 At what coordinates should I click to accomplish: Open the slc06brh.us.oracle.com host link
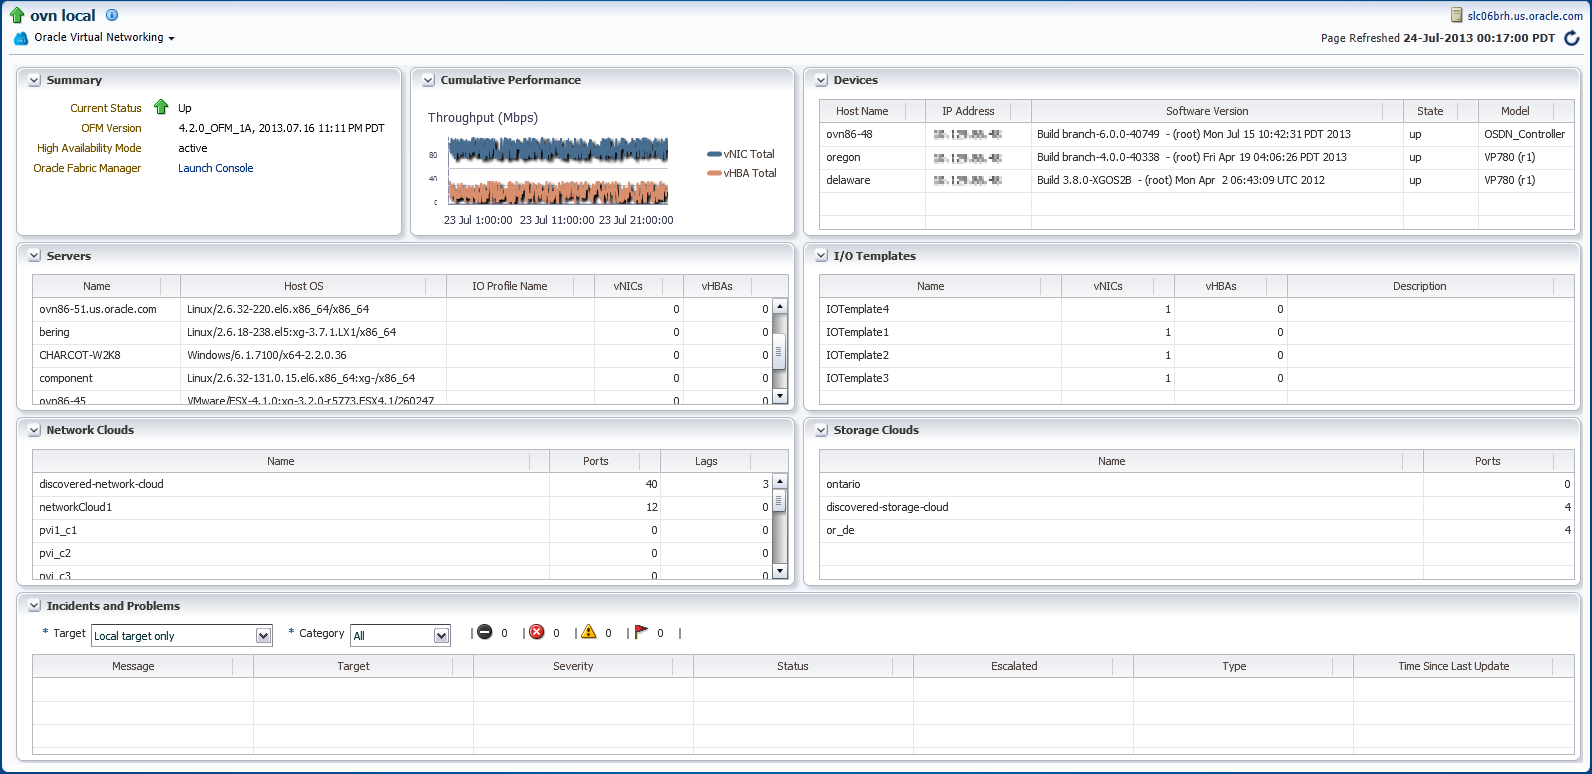[x=1525, y=16]
